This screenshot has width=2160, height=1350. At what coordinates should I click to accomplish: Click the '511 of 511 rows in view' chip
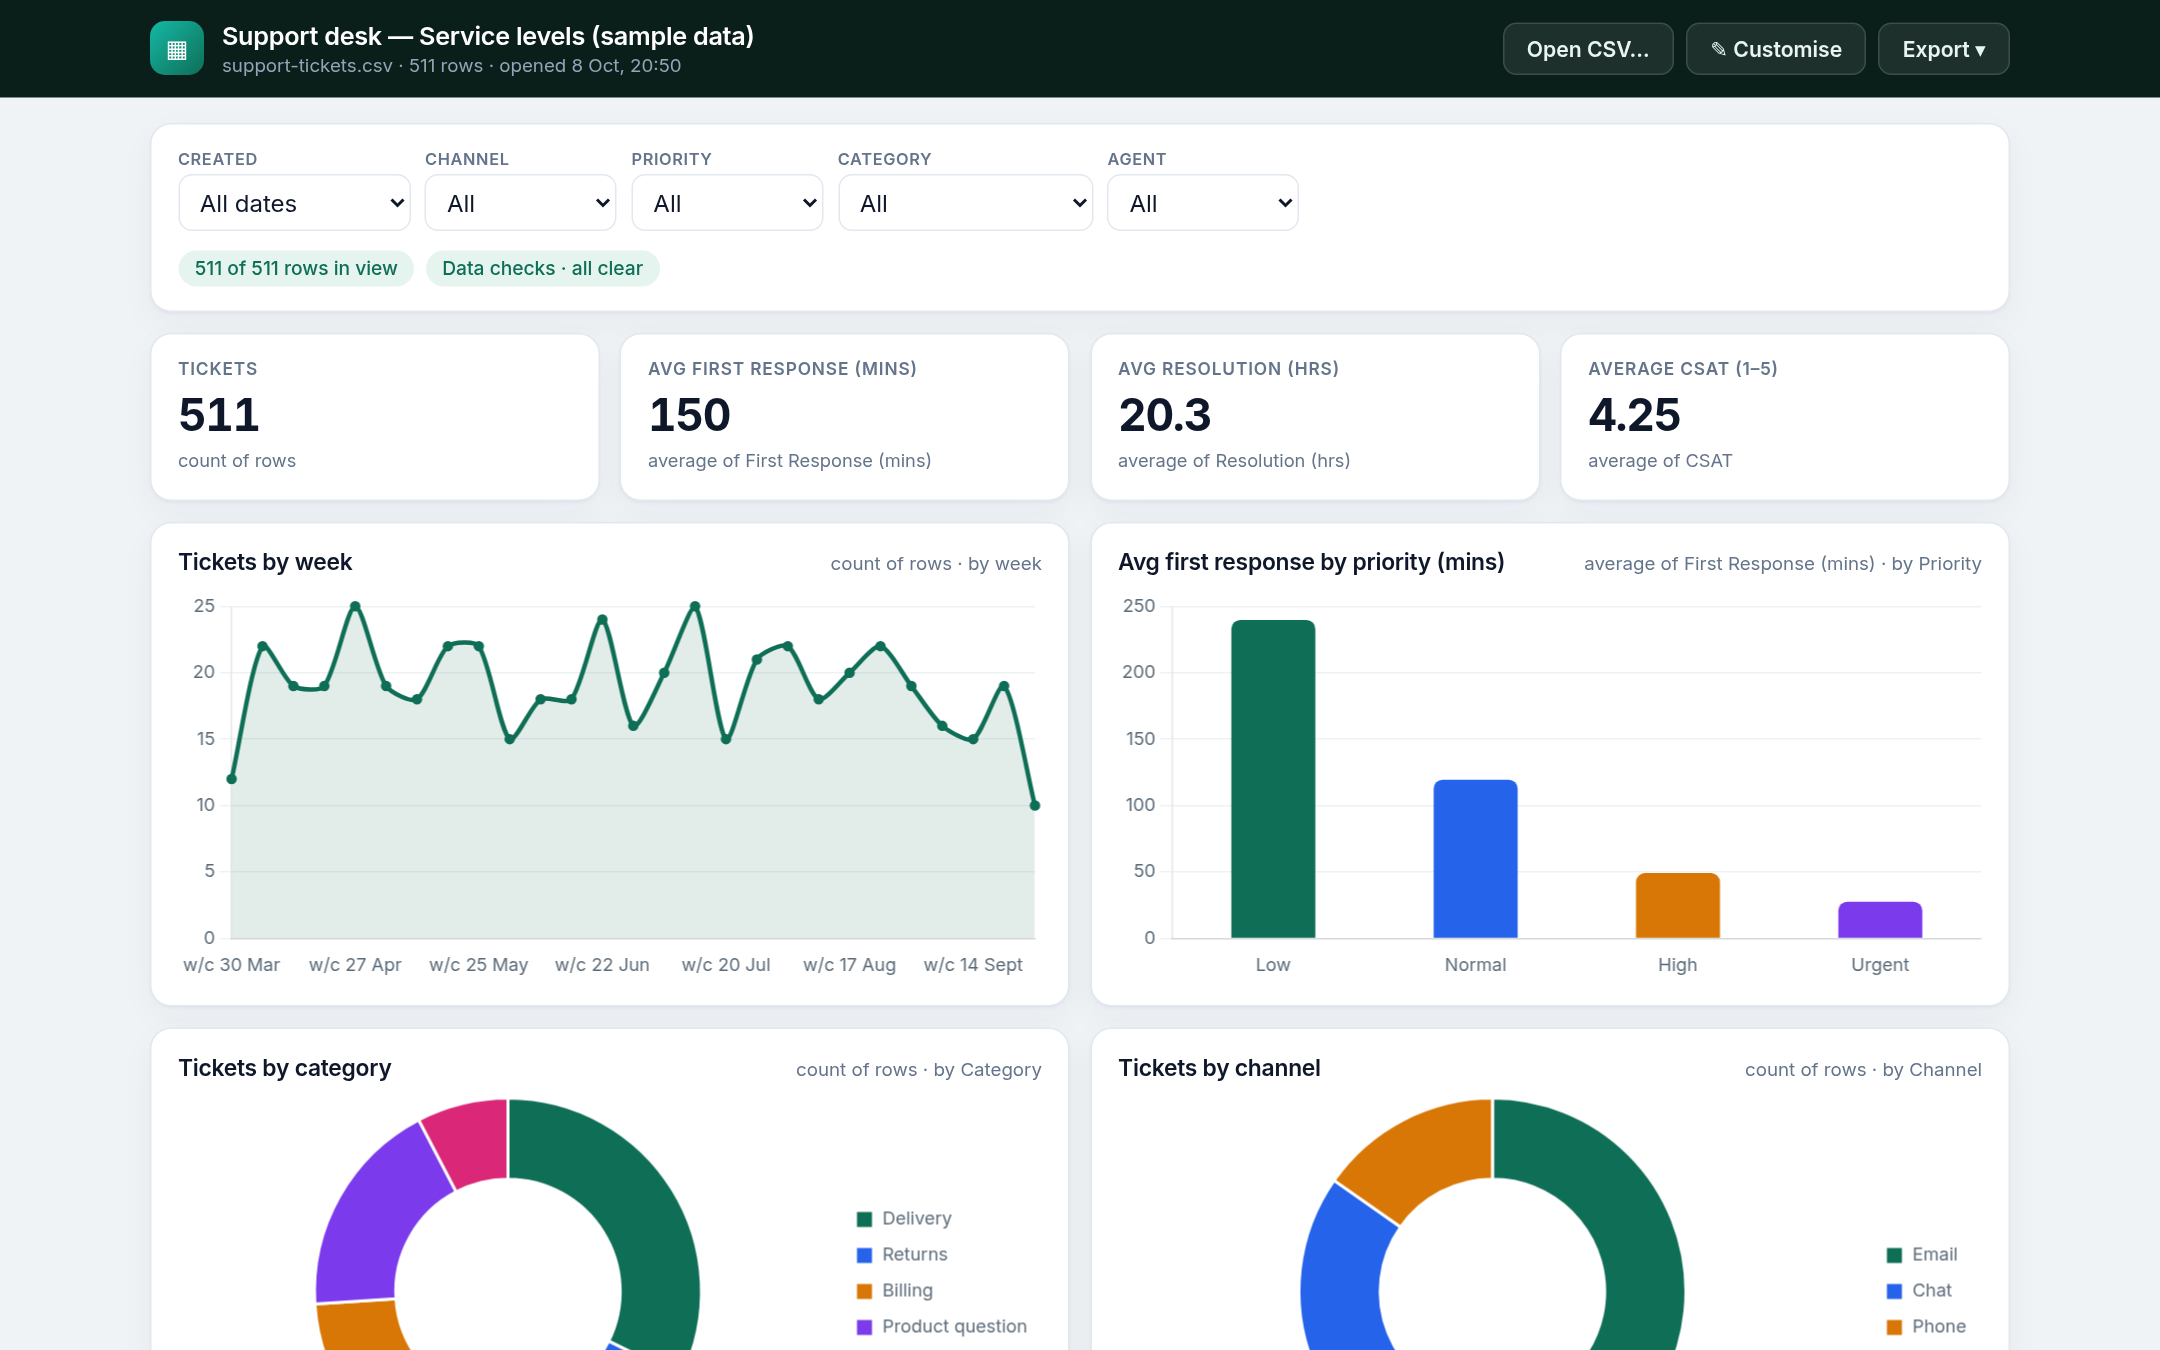[296, 268]
